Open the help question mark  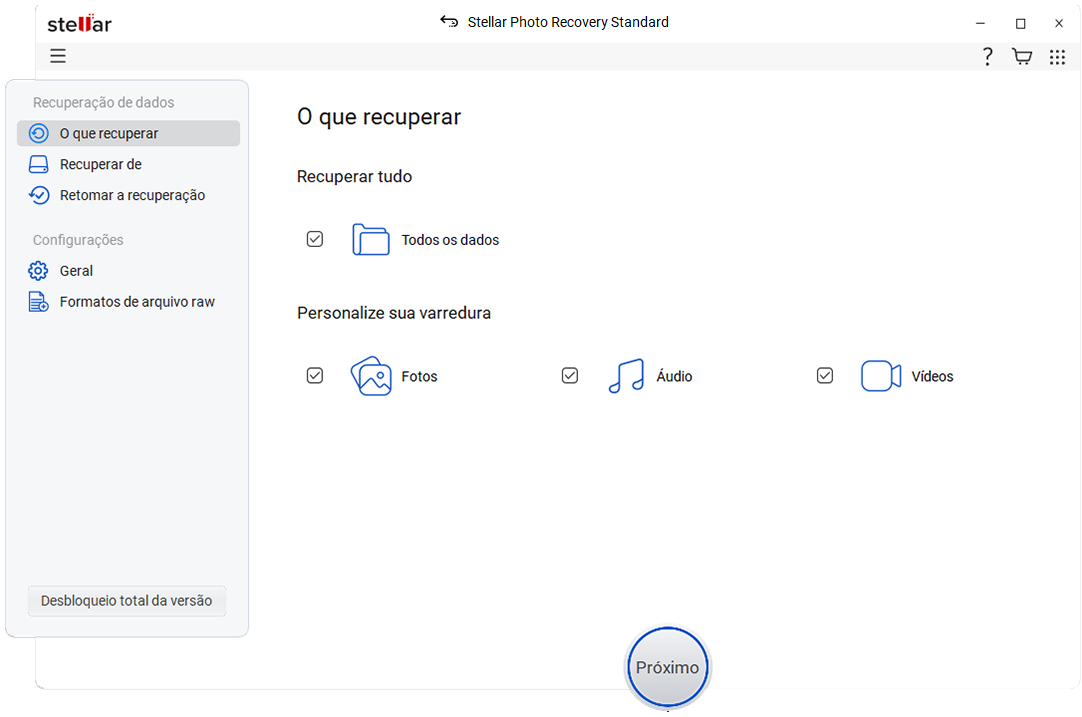click(987, 57)
